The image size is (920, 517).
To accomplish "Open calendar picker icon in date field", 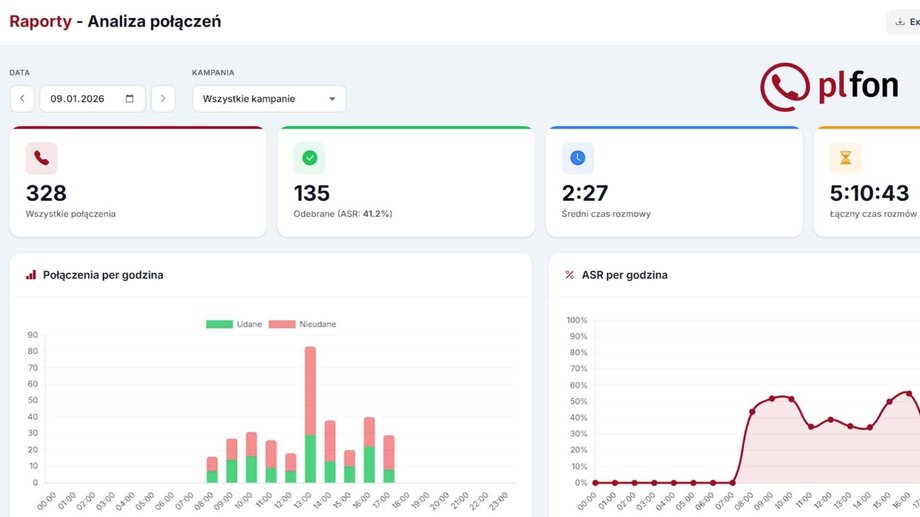I will pyautogui.click(x=130, y=99).
